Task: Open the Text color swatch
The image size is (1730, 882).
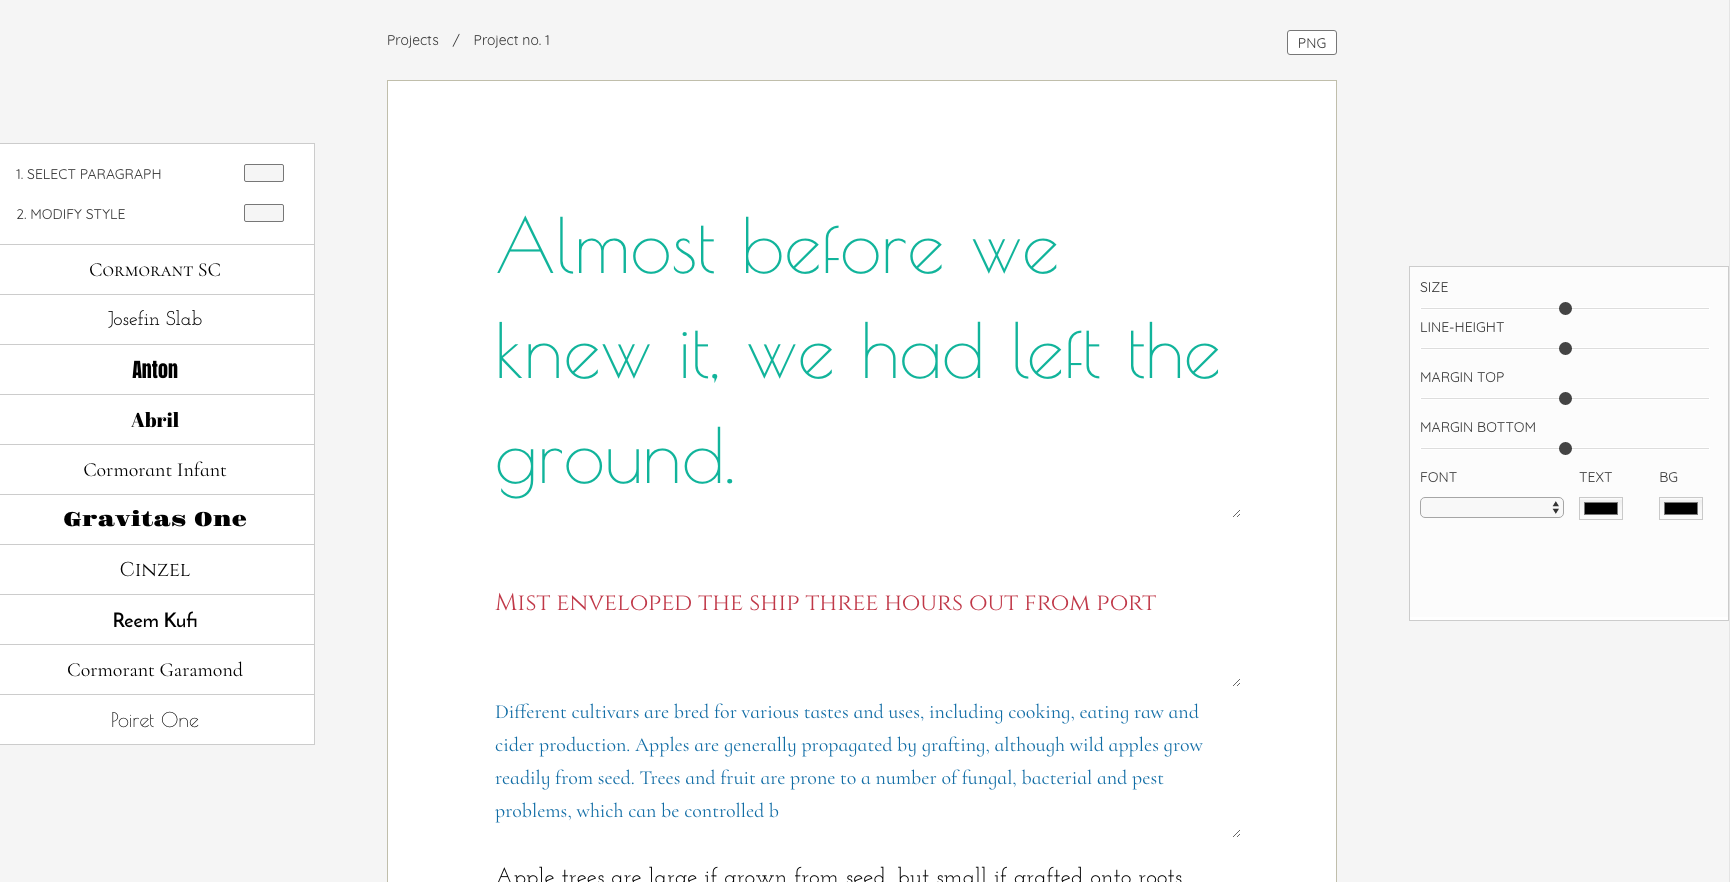Action: pos(1600,508)
